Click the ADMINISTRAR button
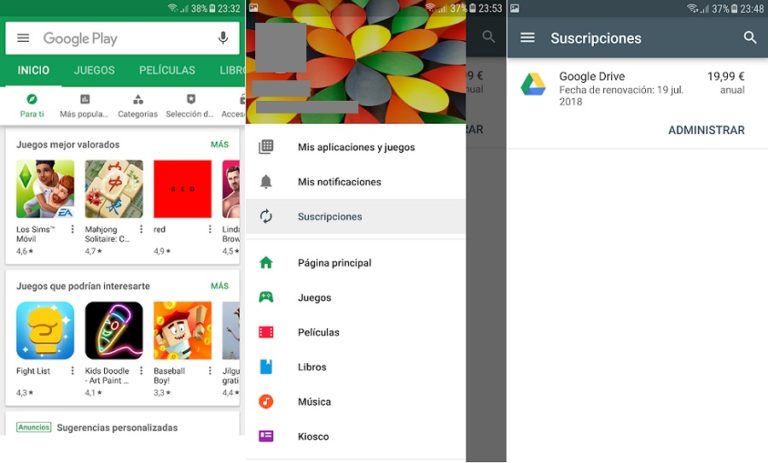768x463 pixels. [x=706, y=130]
